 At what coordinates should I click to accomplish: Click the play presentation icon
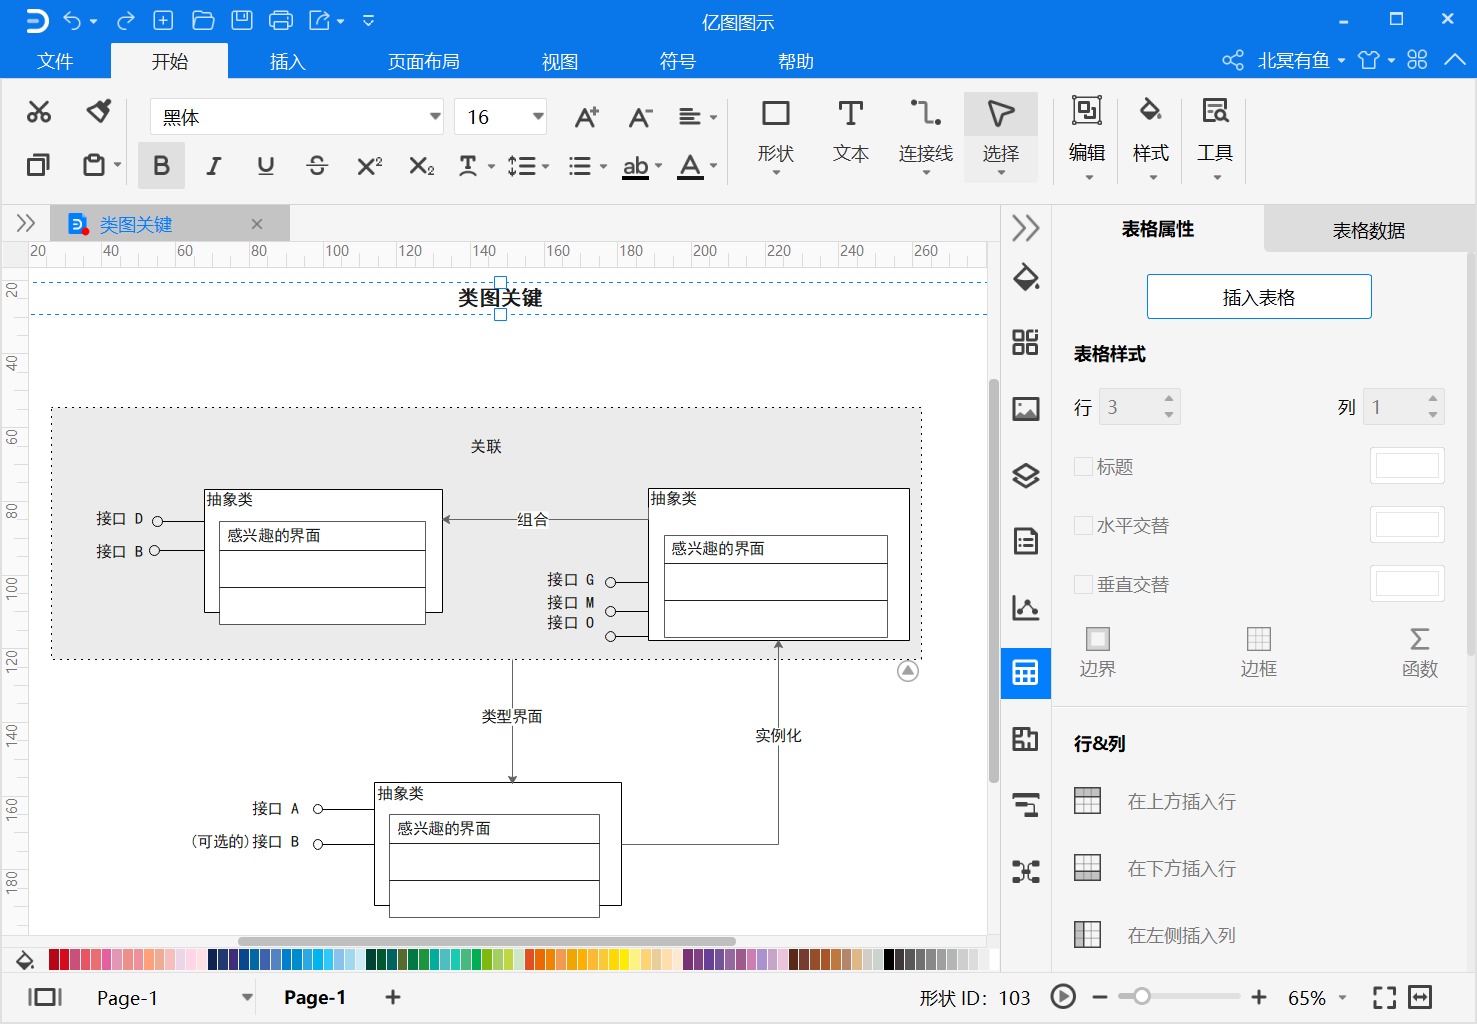[1063, 997]
